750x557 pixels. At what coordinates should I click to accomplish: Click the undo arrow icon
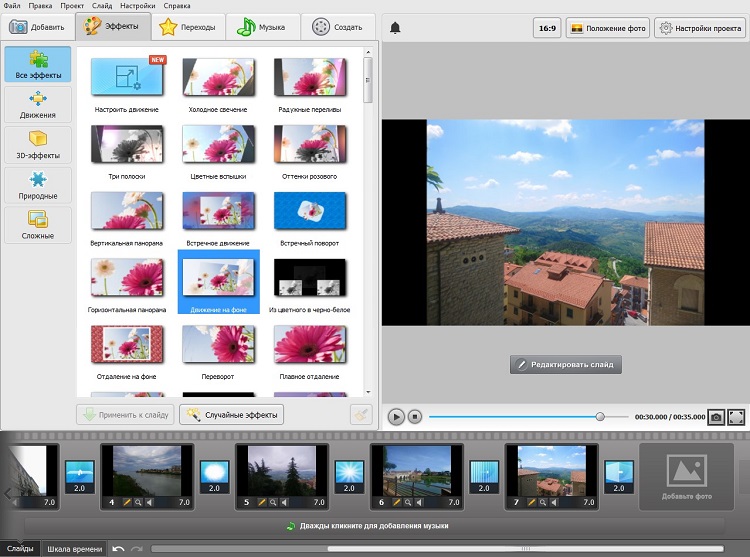[118, 549]
